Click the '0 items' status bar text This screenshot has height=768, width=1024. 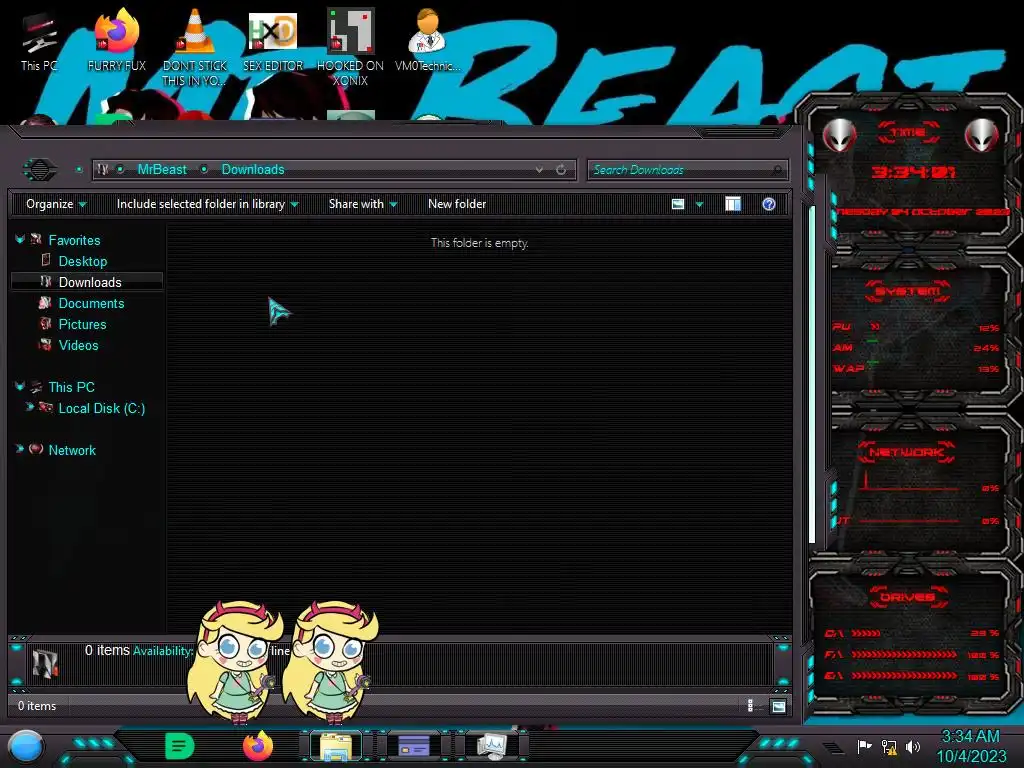pos(37,706)
